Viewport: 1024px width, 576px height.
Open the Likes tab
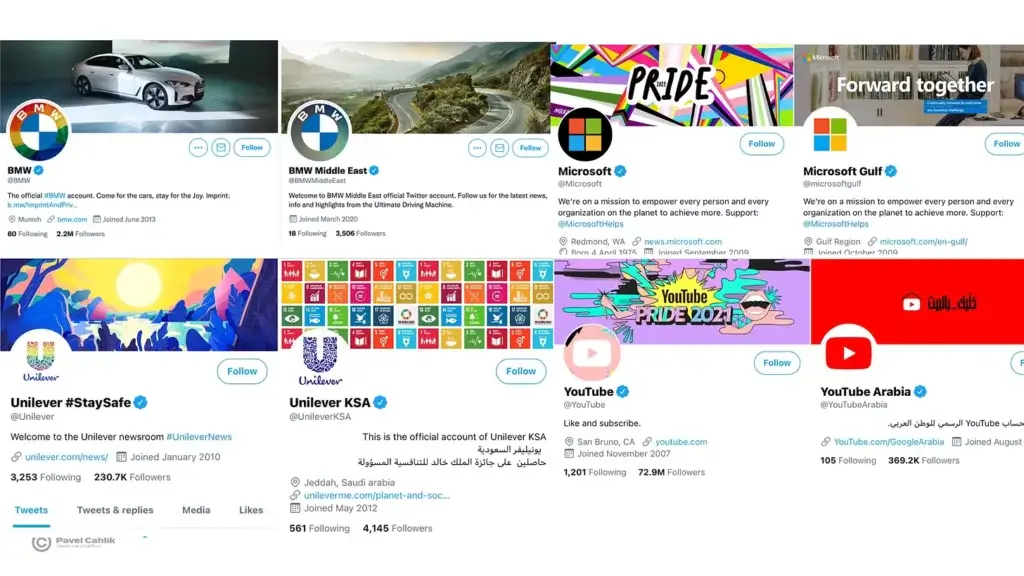click(x=251, y=510)
